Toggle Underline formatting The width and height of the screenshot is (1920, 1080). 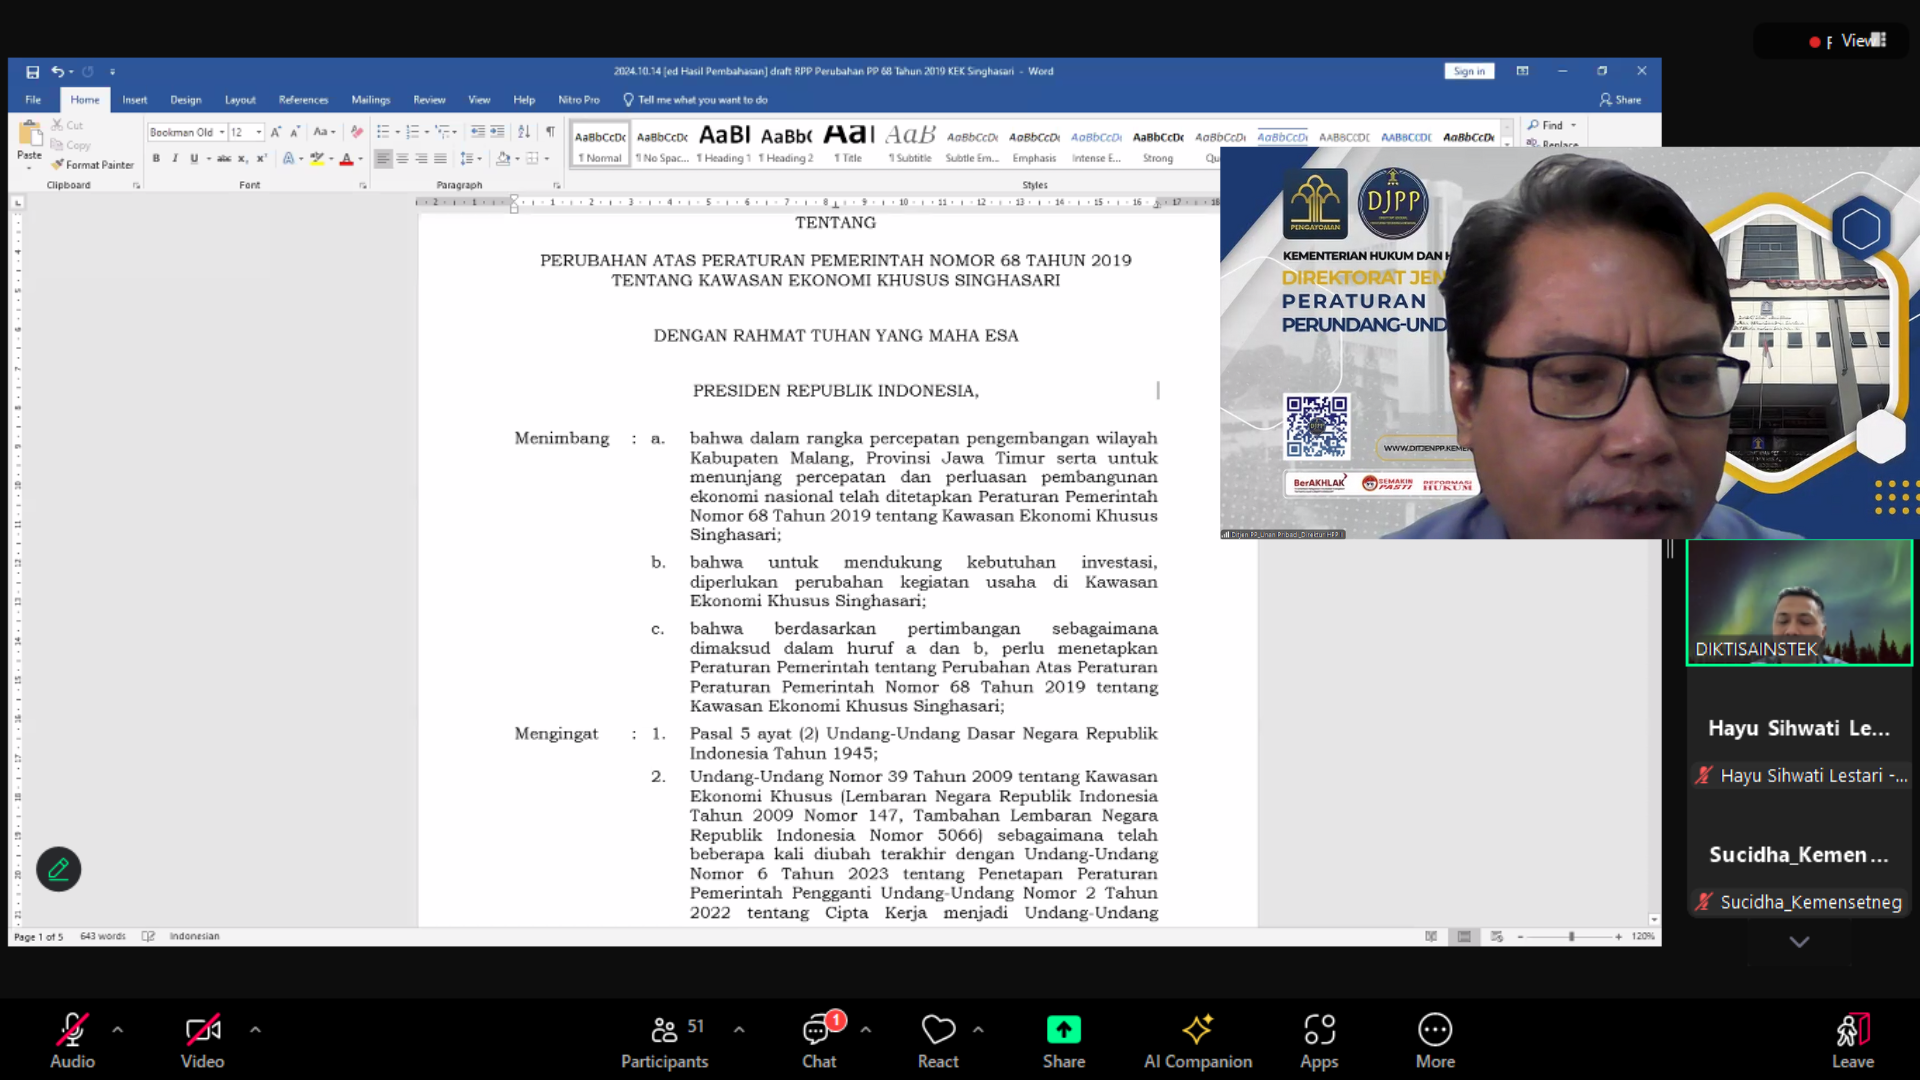(194, 158)
